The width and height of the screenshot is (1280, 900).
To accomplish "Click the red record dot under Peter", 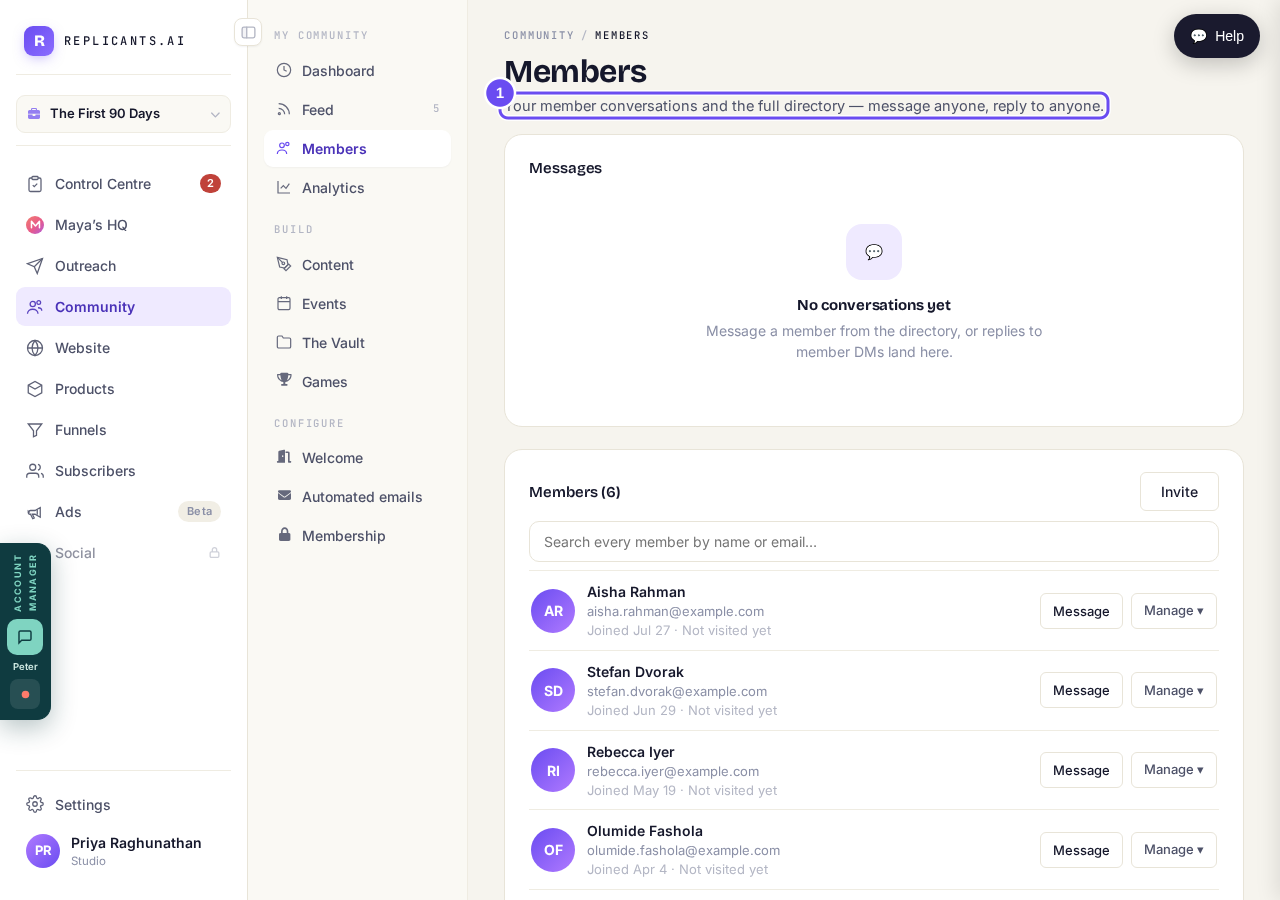I will click(x=25, y=694).
